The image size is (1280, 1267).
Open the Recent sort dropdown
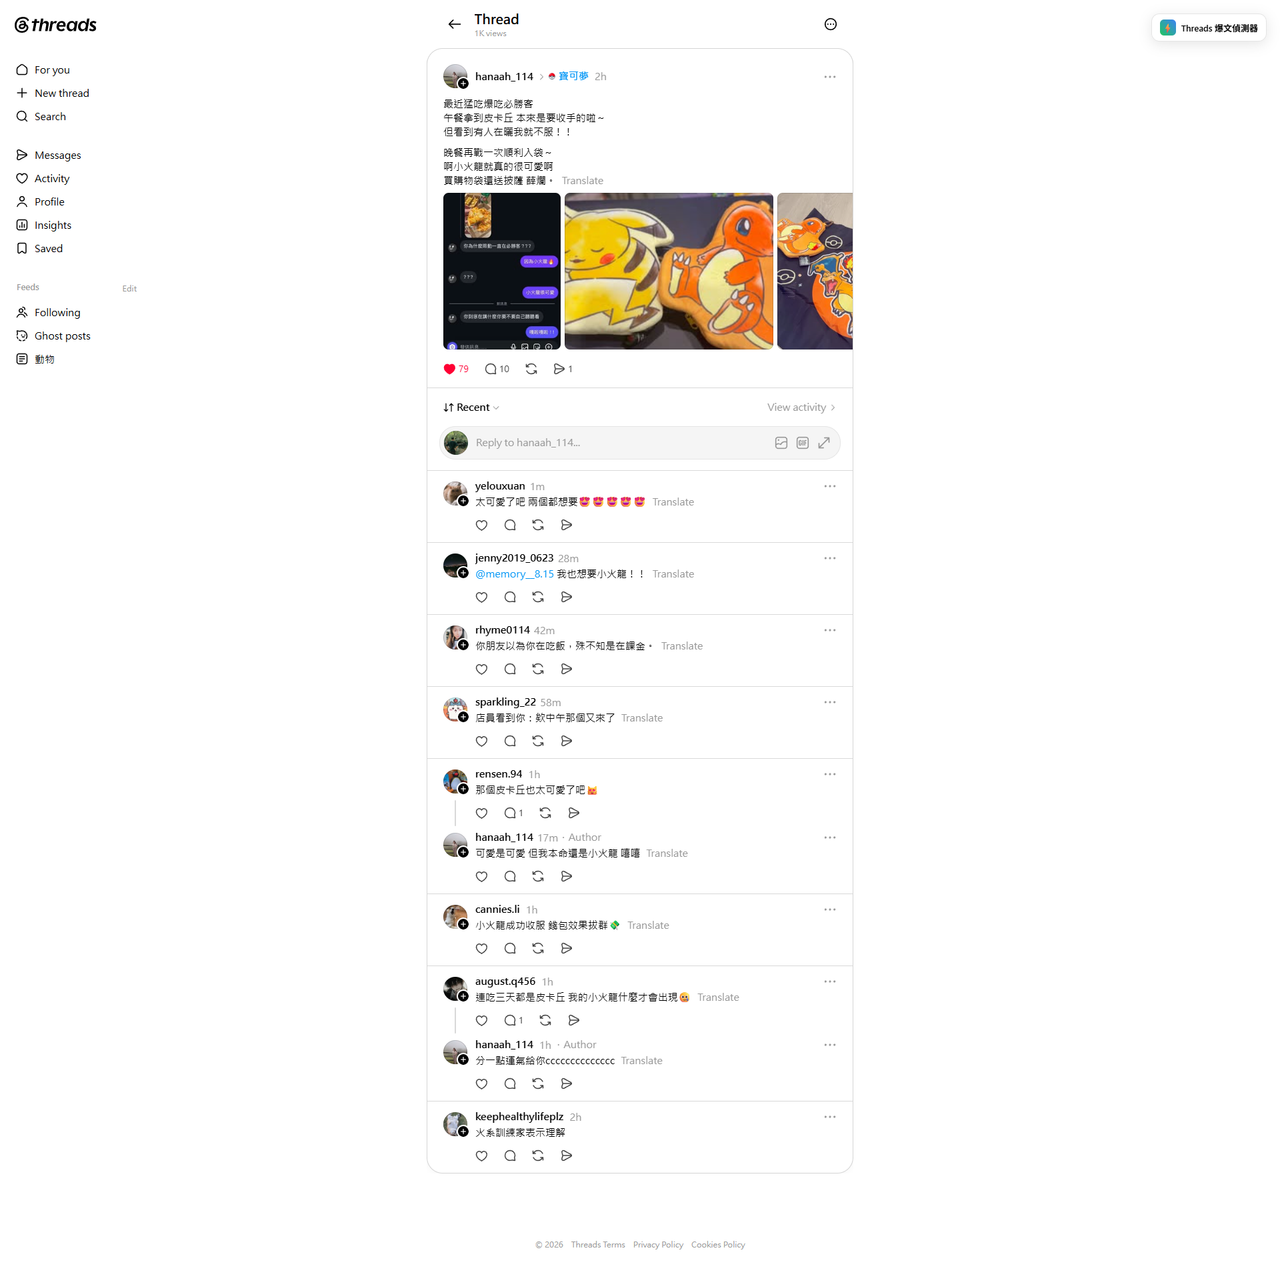point(471,407)
